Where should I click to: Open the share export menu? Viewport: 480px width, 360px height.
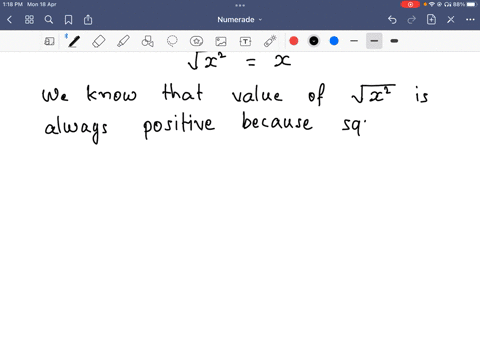click(x=88, y=20)
